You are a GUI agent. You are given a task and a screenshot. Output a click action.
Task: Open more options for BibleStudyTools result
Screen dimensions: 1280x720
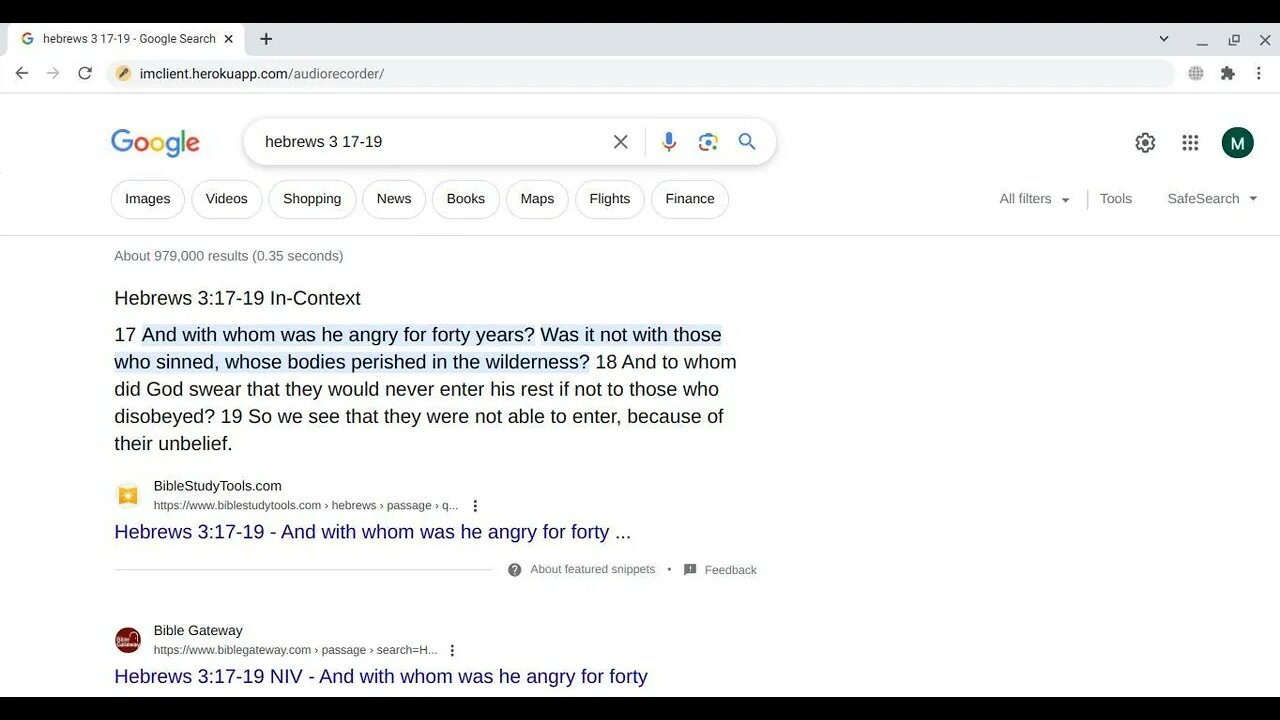[475, 506]
